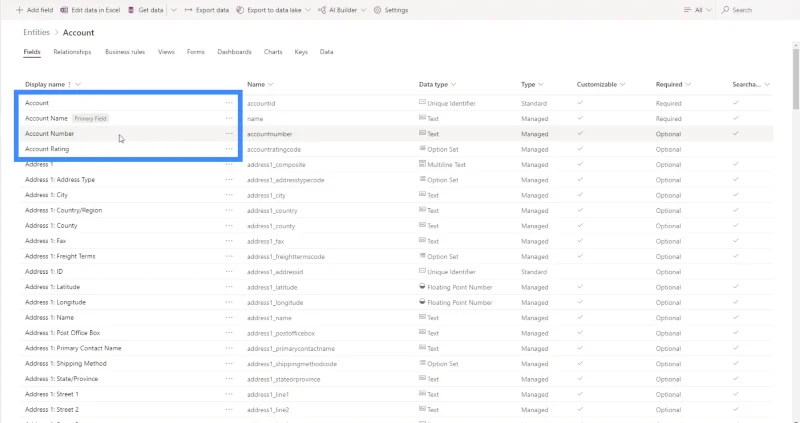Open more options for Account Name row
Image resolution: width=800 pixels, height=423 pixels.
[x=229, y=118]
